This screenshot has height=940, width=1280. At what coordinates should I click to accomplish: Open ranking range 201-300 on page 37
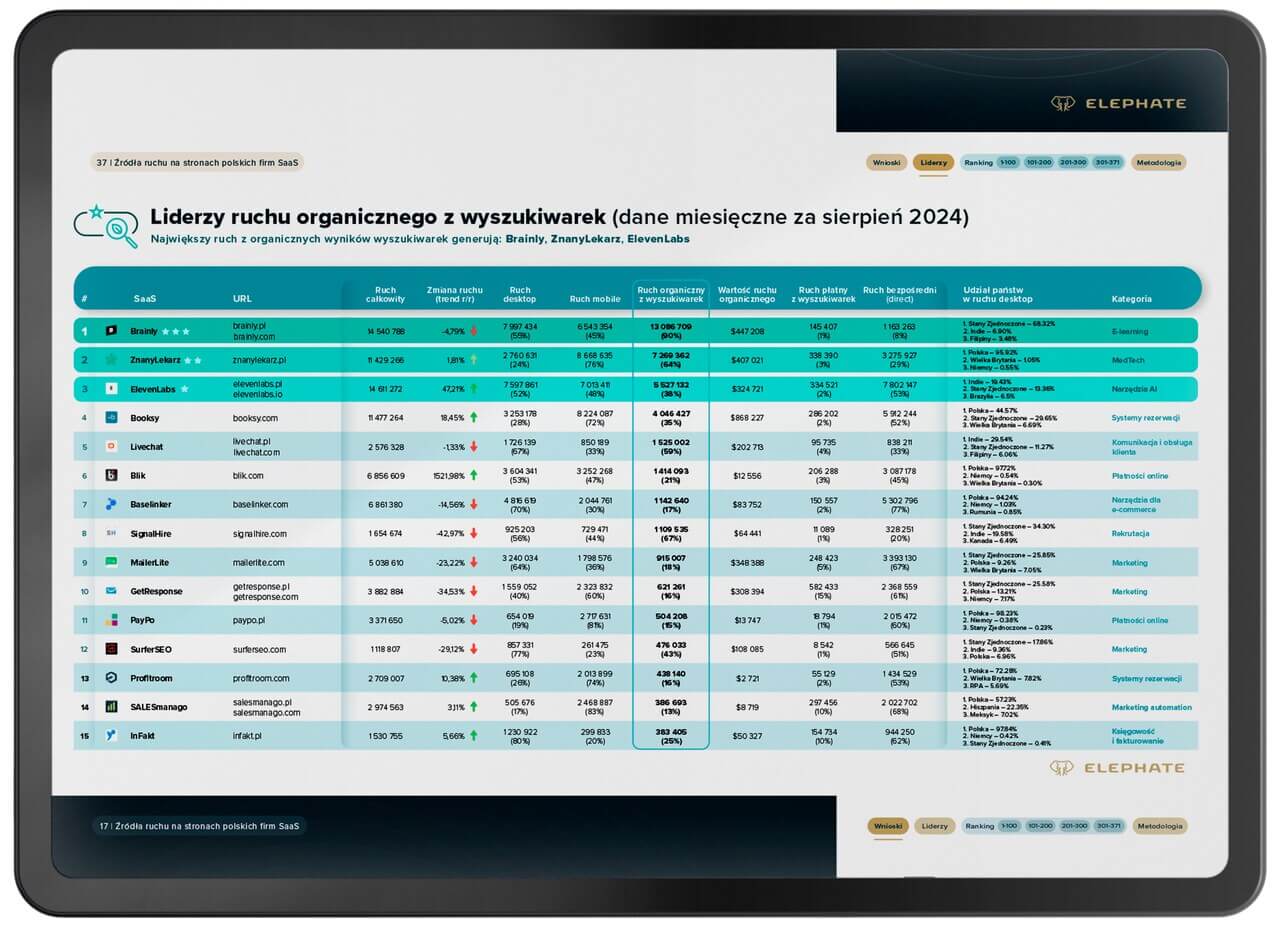pyautogui.click(x=1073, y=162)
